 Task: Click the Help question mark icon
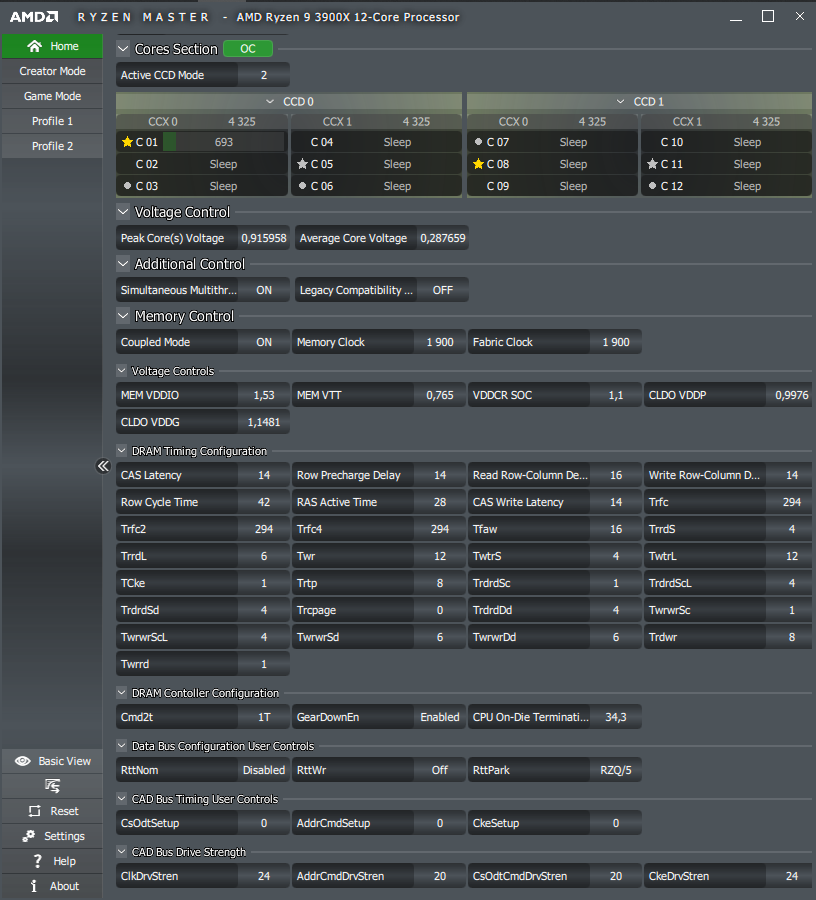[x=38, y=861]
